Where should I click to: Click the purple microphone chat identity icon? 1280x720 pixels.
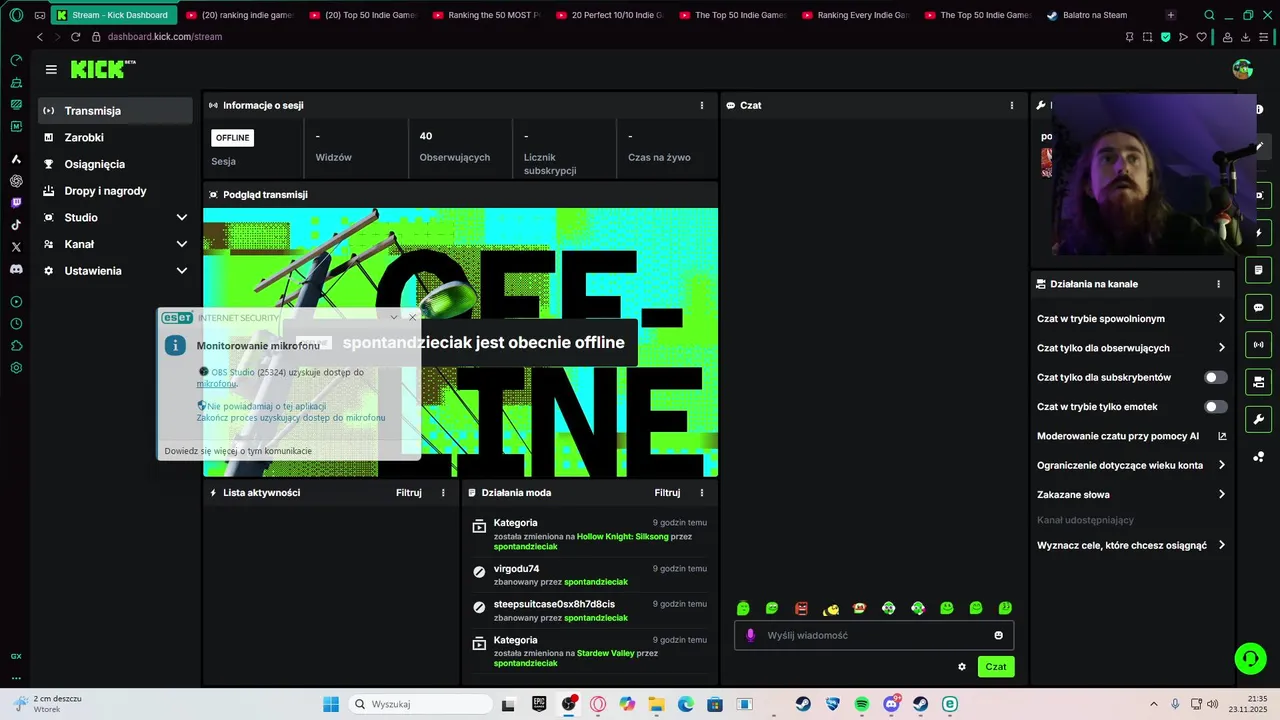pos(750,635)
